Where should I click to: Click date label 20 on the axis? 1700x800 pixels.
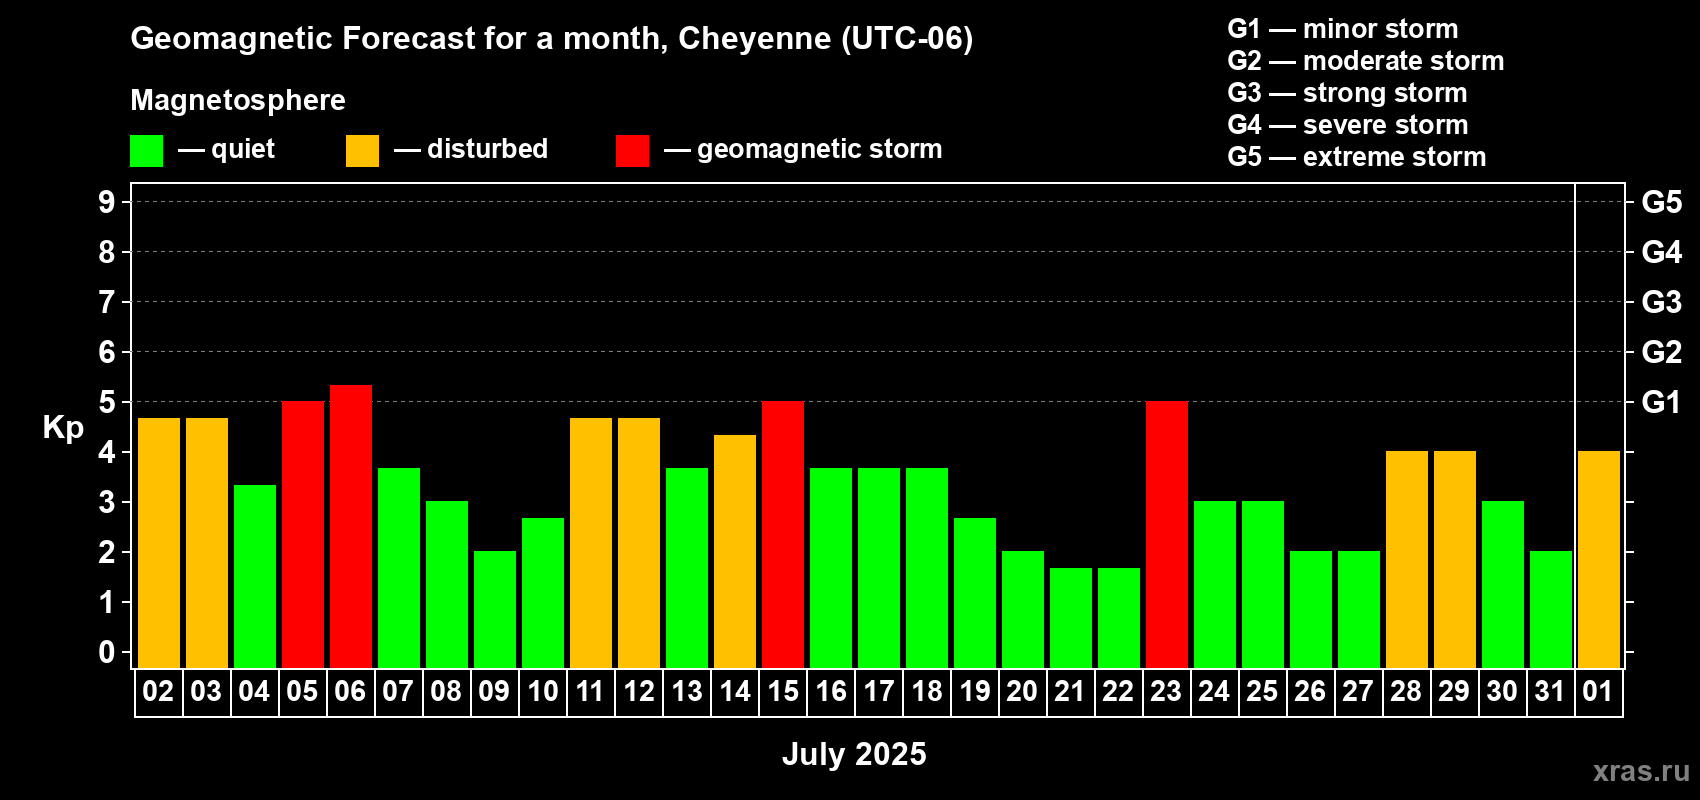1022,691
